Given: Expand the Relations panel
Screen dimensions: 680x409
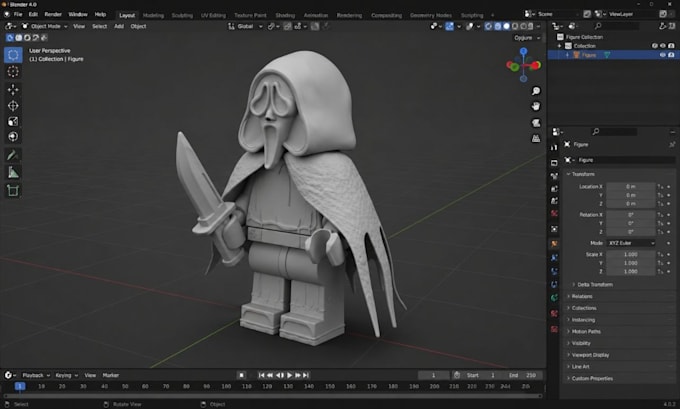Looking at the screenshot, I should (569, 296).
